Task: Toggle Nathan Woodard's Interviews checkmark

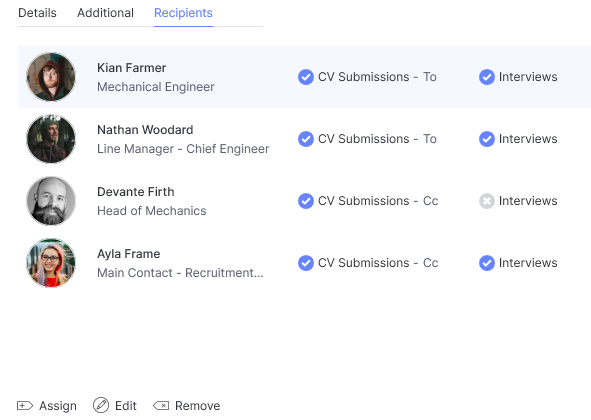Action: 487,139
